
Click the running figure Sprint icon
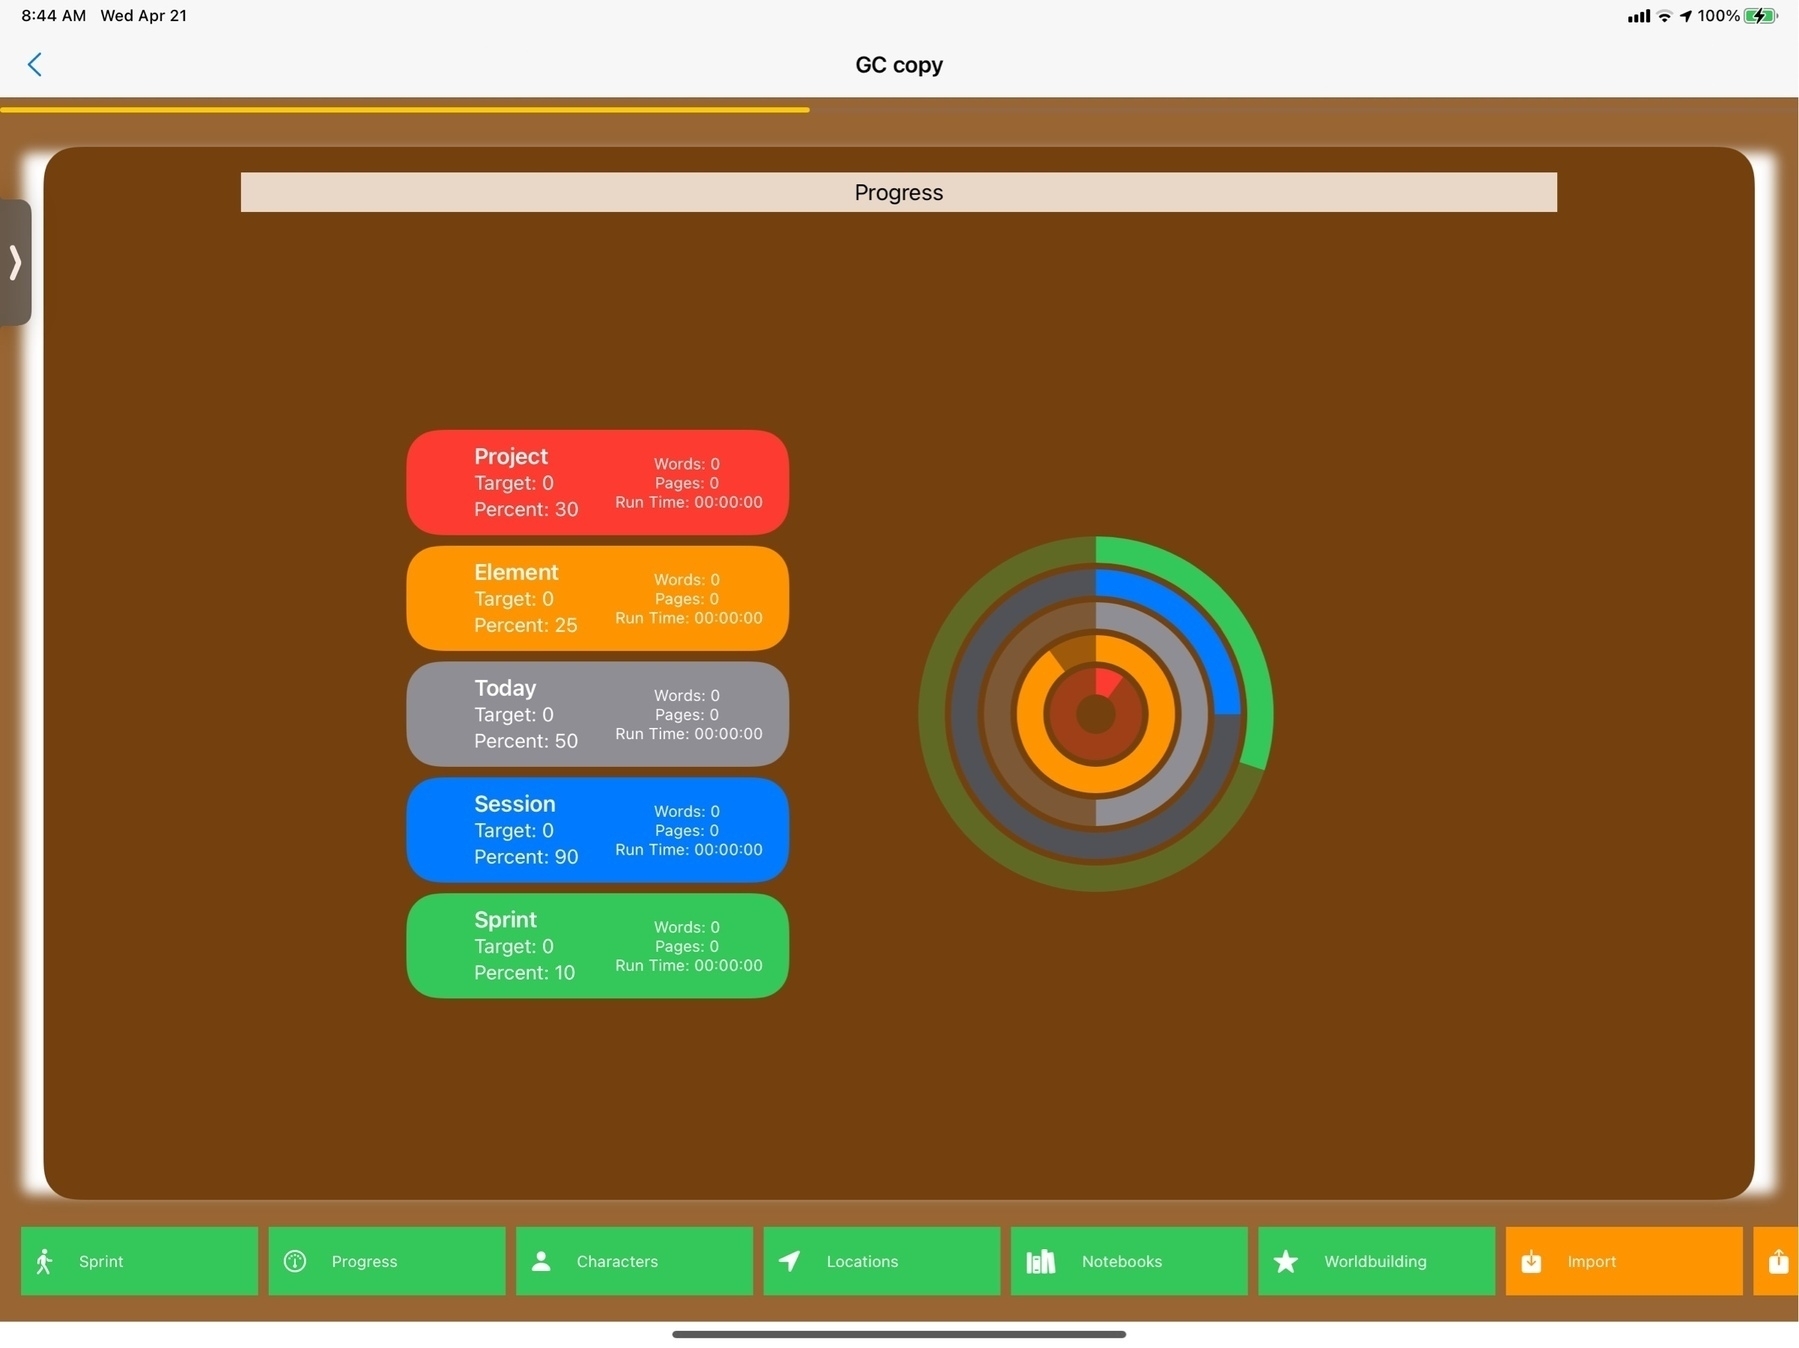(44, 1261)
